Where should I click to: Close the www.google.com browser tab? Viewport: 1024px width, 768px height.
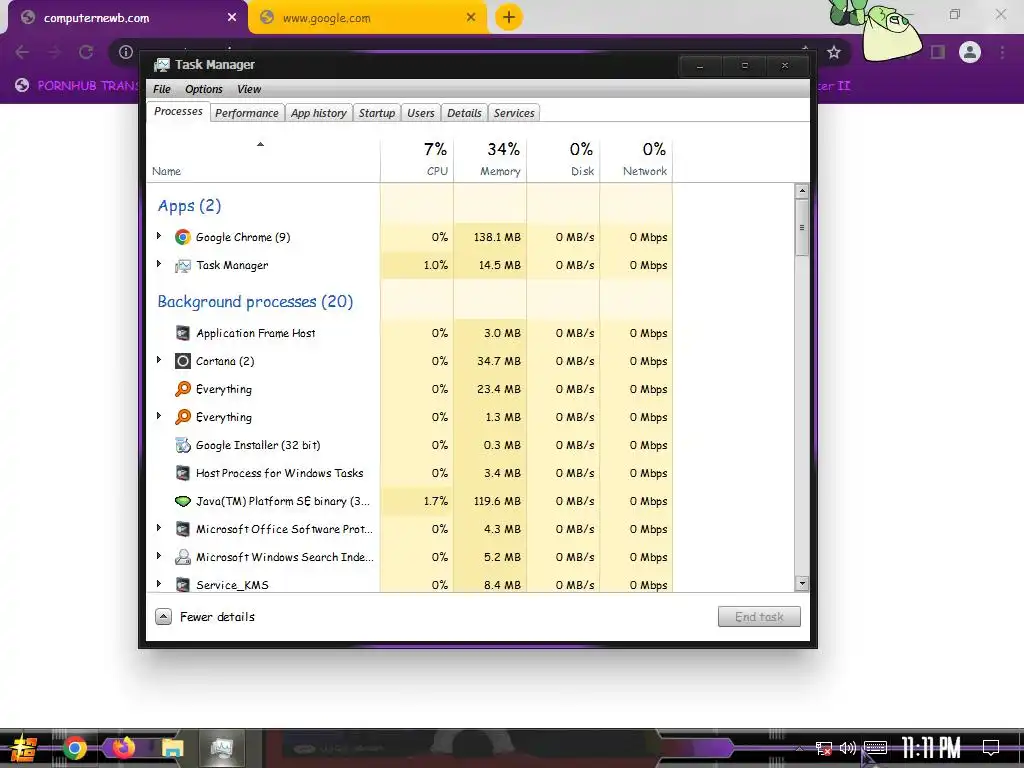pos(471,18)
